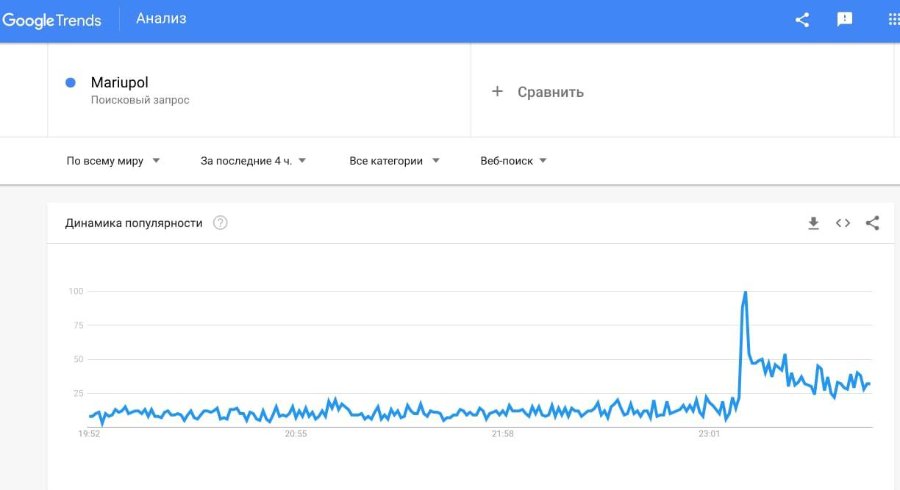900x490 pixels.
Task: Open the Google apps grid
Action: pos(892,19)
